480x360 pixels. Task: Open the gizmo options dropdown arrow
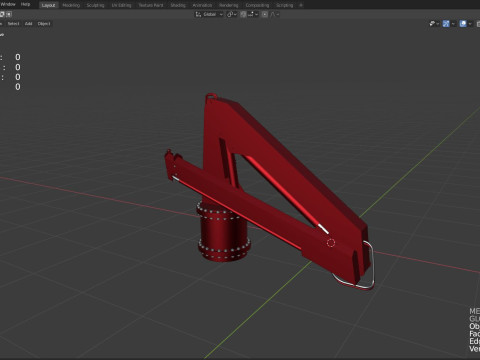(x=453, y=24)
